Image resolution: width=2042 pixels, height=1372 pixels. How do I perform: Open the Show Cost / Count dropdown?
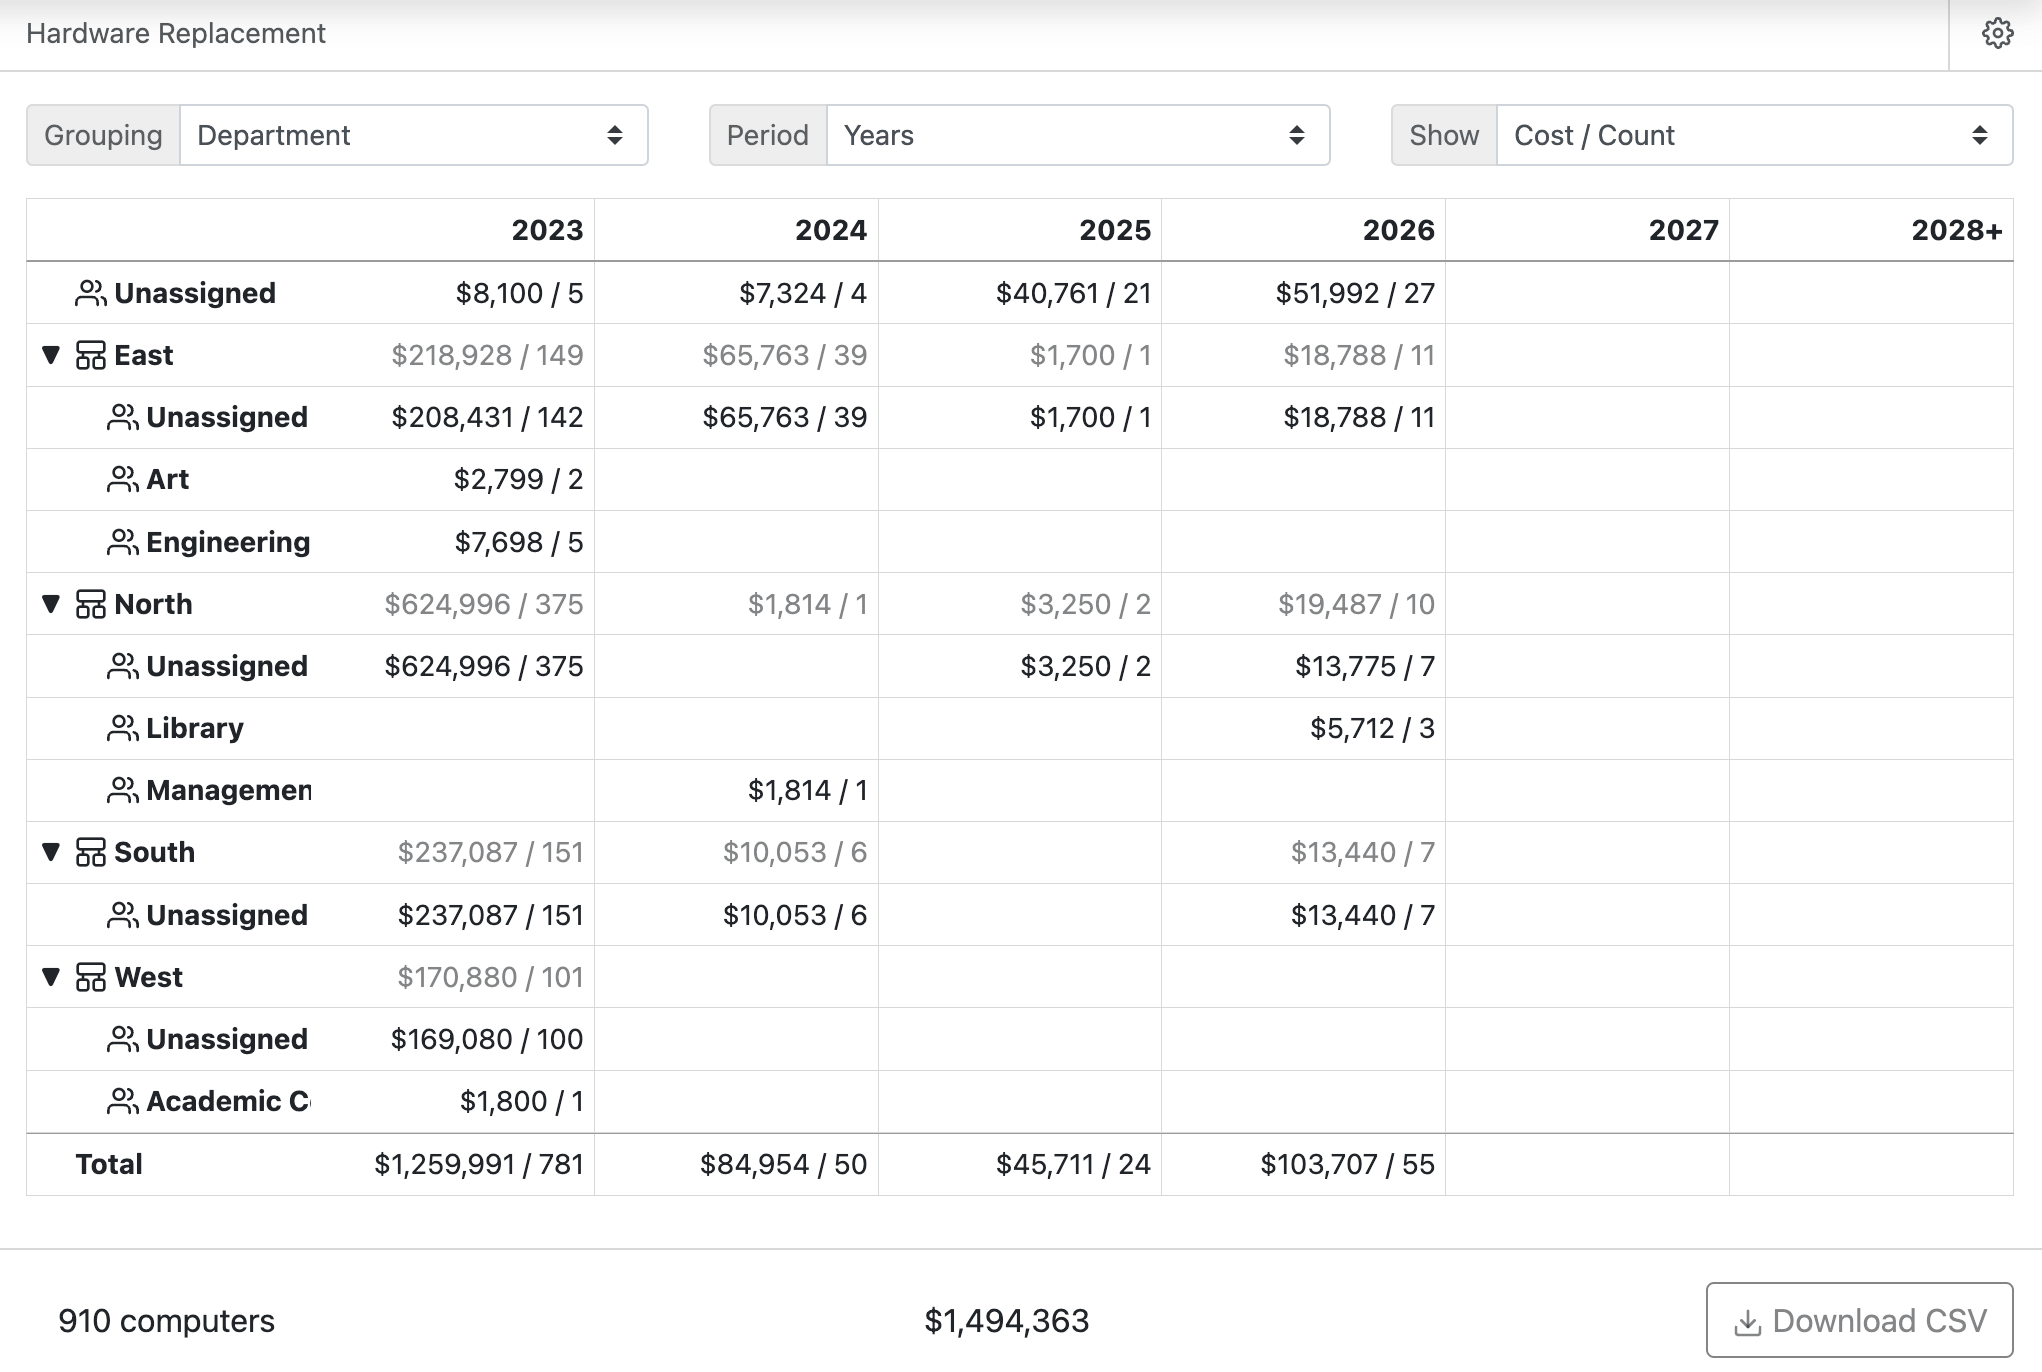[x=1753, y=135]
